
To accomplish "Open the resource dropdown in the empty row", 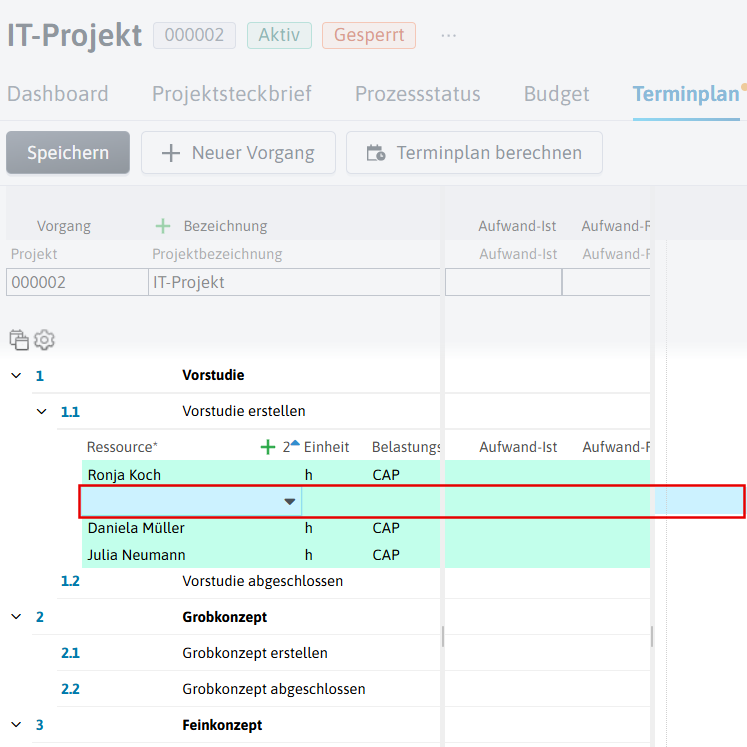I will point(290,502).
